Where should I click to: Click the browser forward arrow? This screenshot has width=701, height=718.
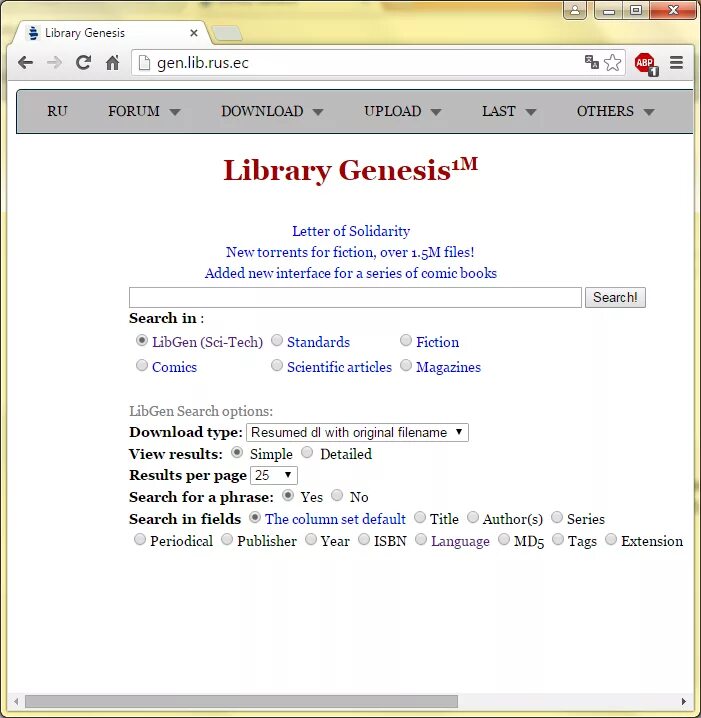point(54,62)
